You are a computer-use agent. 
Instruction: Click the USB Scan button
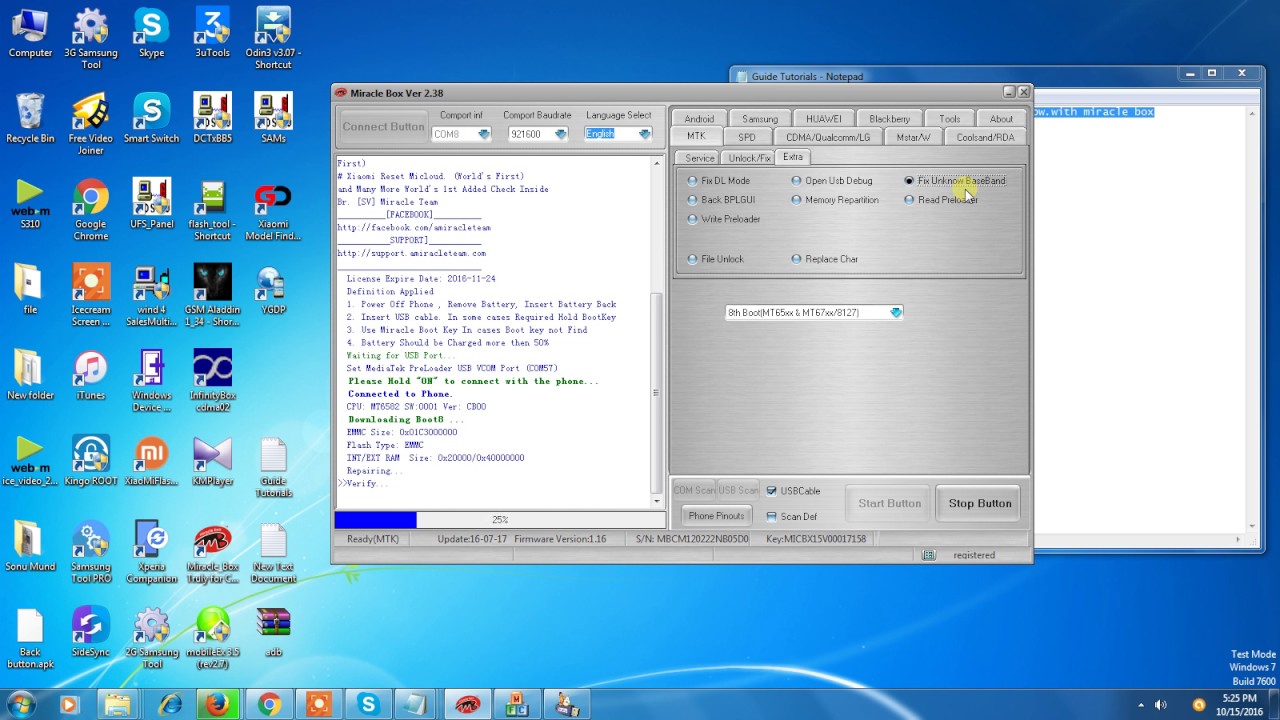(x=738, y=491)
